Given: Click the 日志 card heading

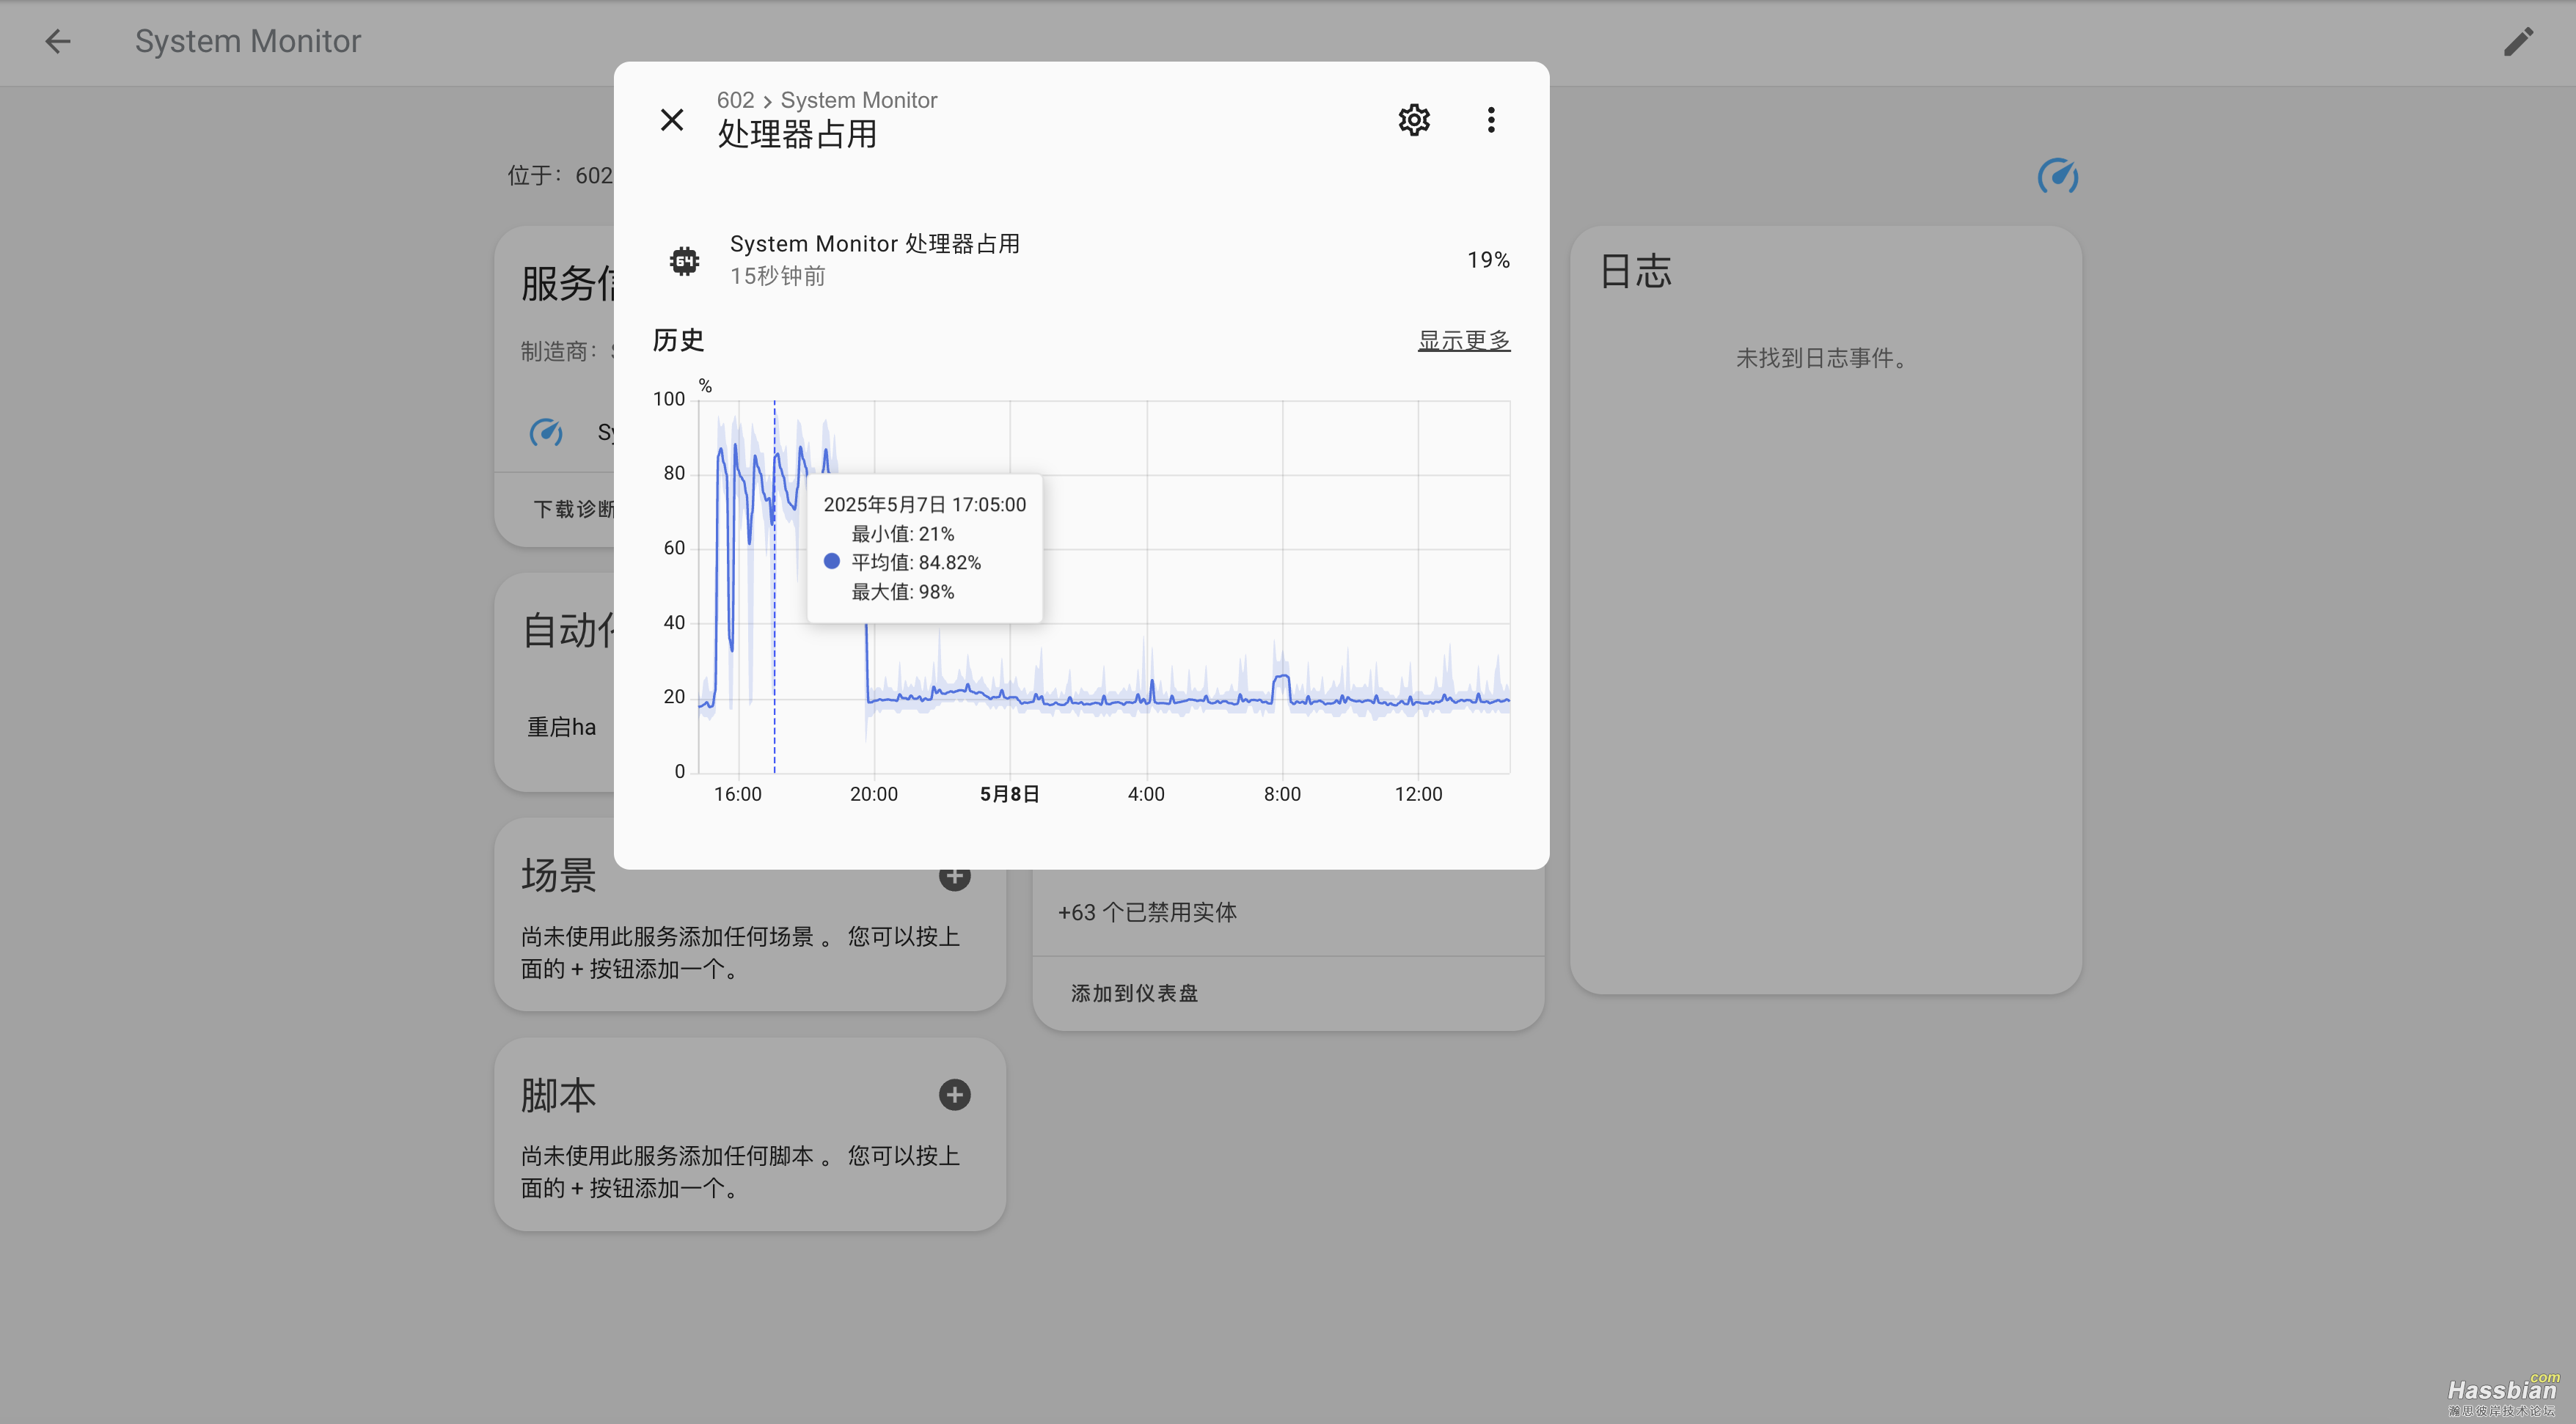Looking at the screenshot, I should click(x=1636, y=271).
